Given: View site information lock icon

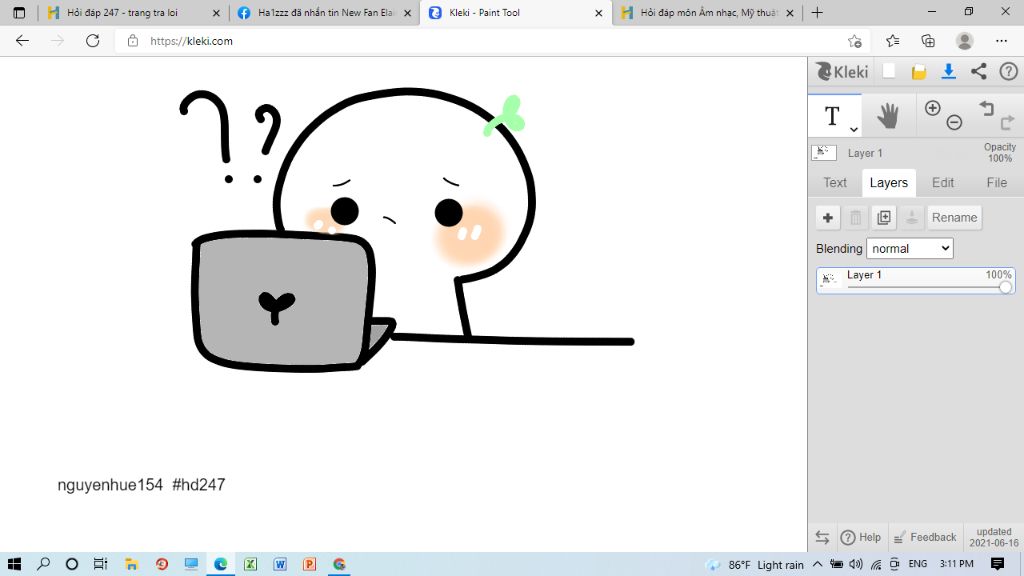Looking at the screenshot, I should click(133, 40).
